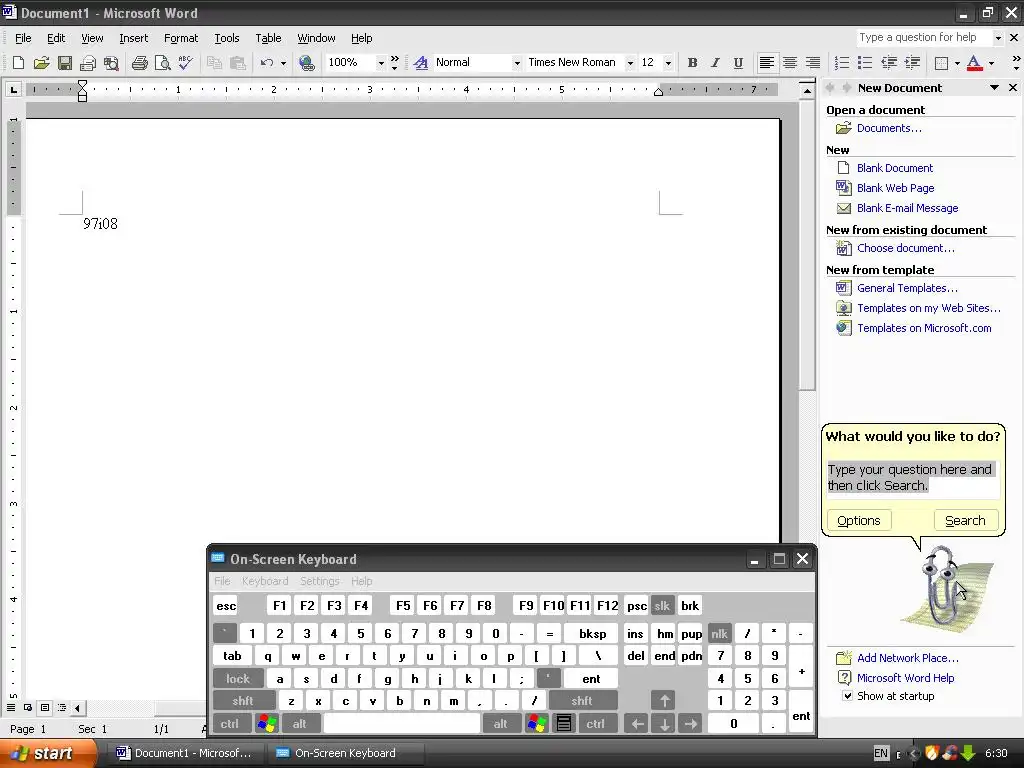Select On-Screen Keyboard in the taskbar
This screenshot has height=768, width=1024.
tap(345, 753)
